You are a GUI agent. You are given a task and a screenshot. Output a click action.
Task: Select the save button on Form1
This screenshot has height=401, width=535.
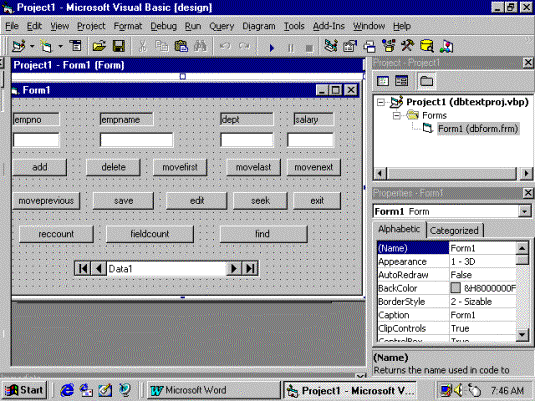click(123, 201)
